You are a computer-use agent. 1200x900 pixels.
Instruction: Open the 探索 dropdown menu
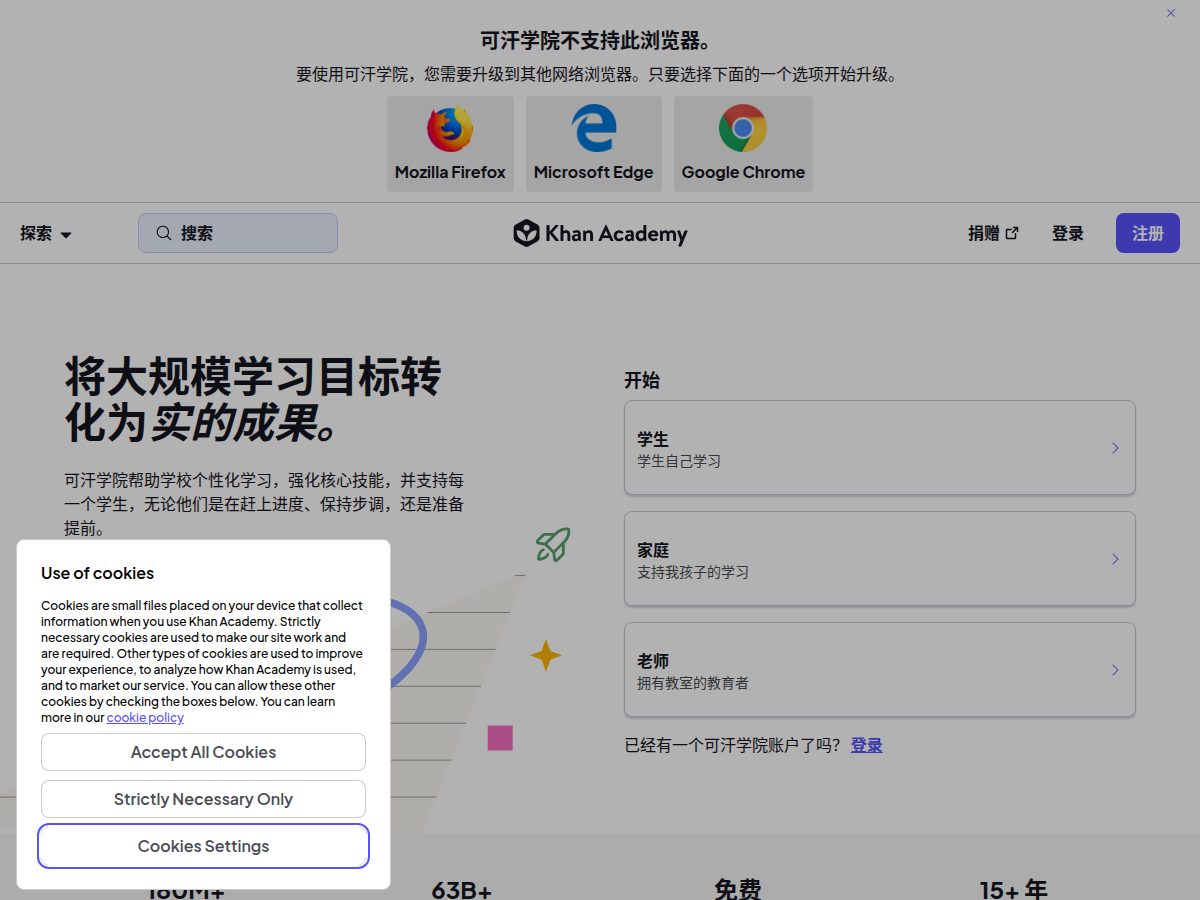pyautogui.click(x=46, y=233)
